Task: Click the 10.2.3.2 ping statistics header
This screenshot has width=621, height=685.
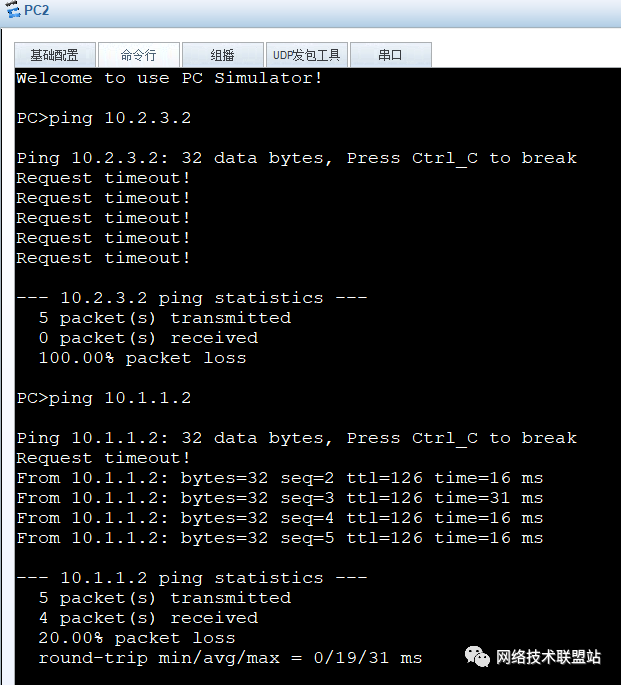Action: [x=192, y=298]
